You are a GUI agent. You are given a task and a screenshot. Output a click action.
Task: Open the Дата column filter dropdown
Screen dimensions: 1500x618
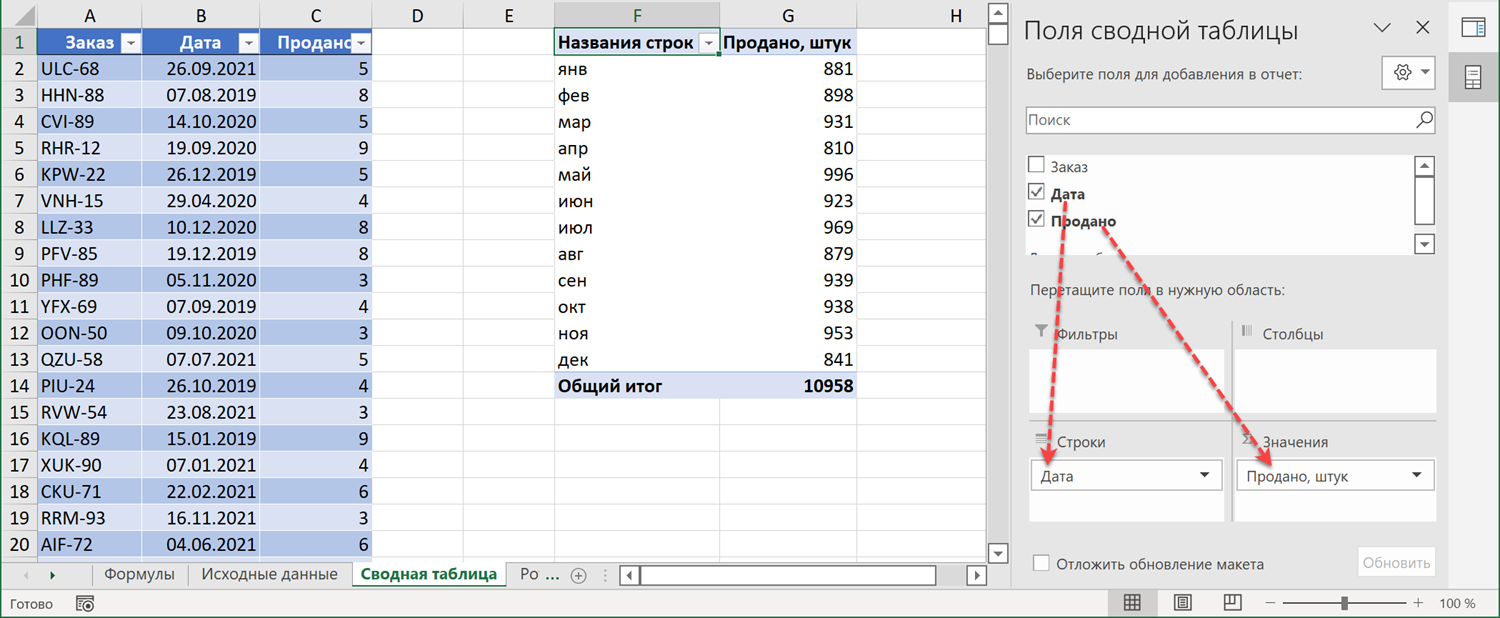(248, 43)
